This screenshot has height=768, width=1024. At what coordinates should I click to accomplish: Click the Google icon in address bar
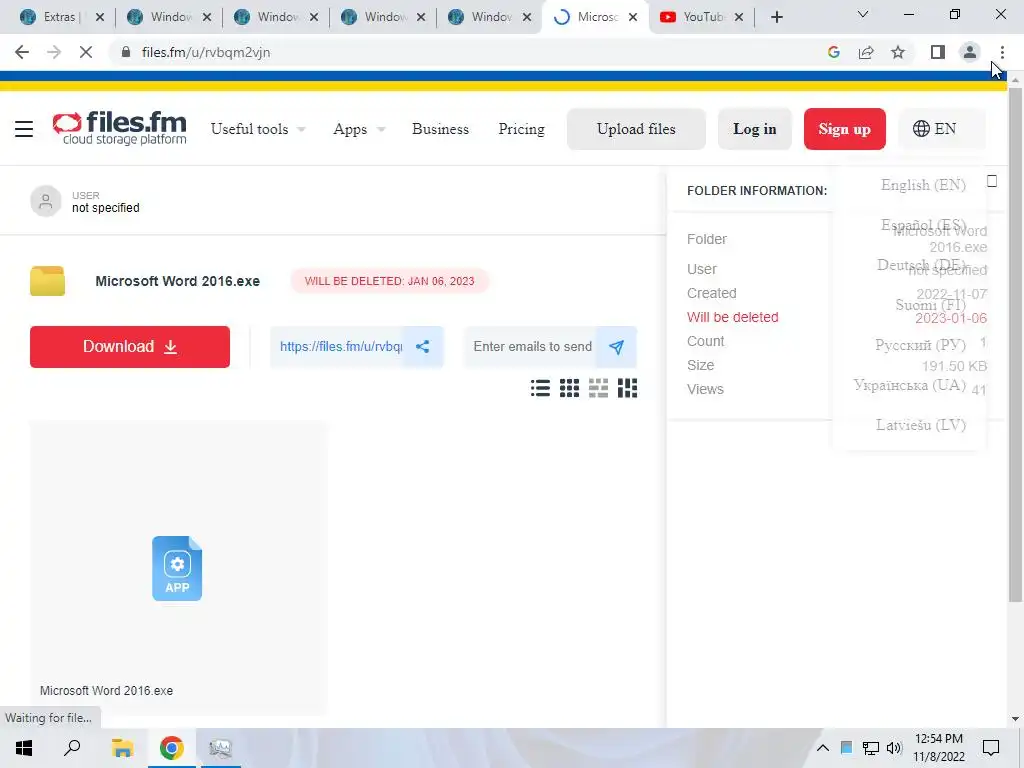point(833,52)
